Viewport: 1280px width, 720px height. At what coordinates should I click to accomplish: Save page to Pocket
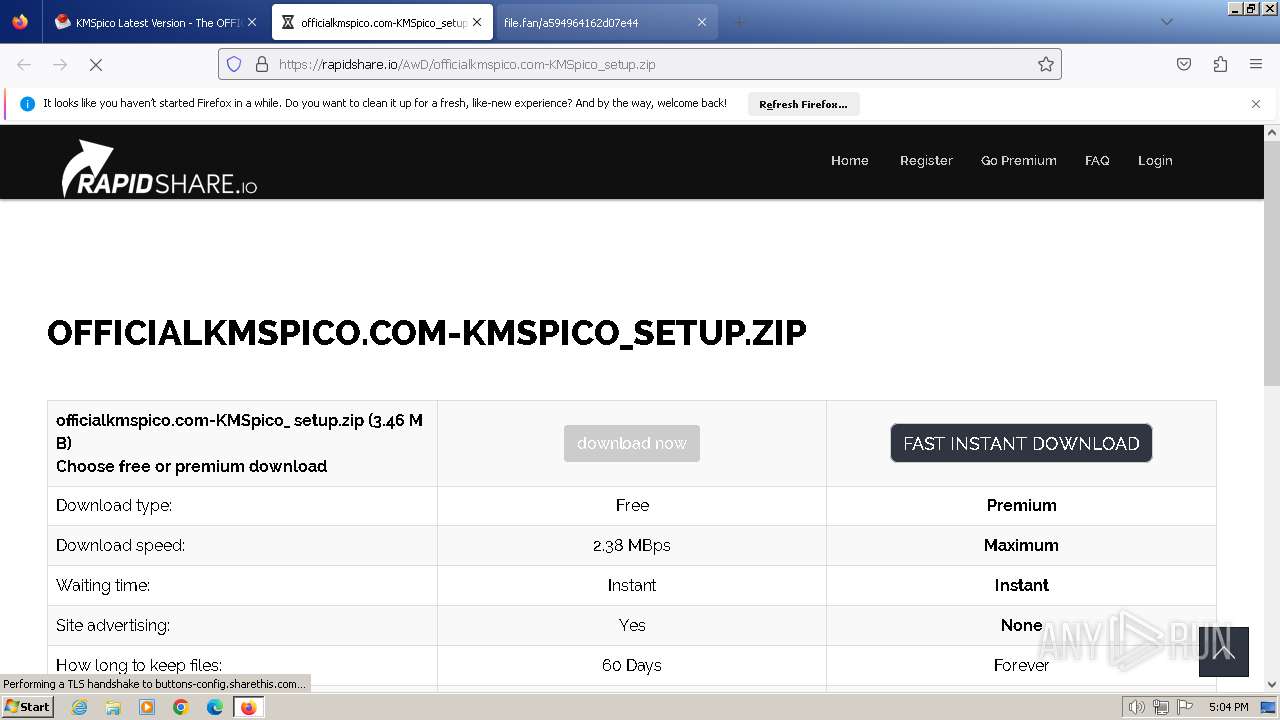point(1184,64)
